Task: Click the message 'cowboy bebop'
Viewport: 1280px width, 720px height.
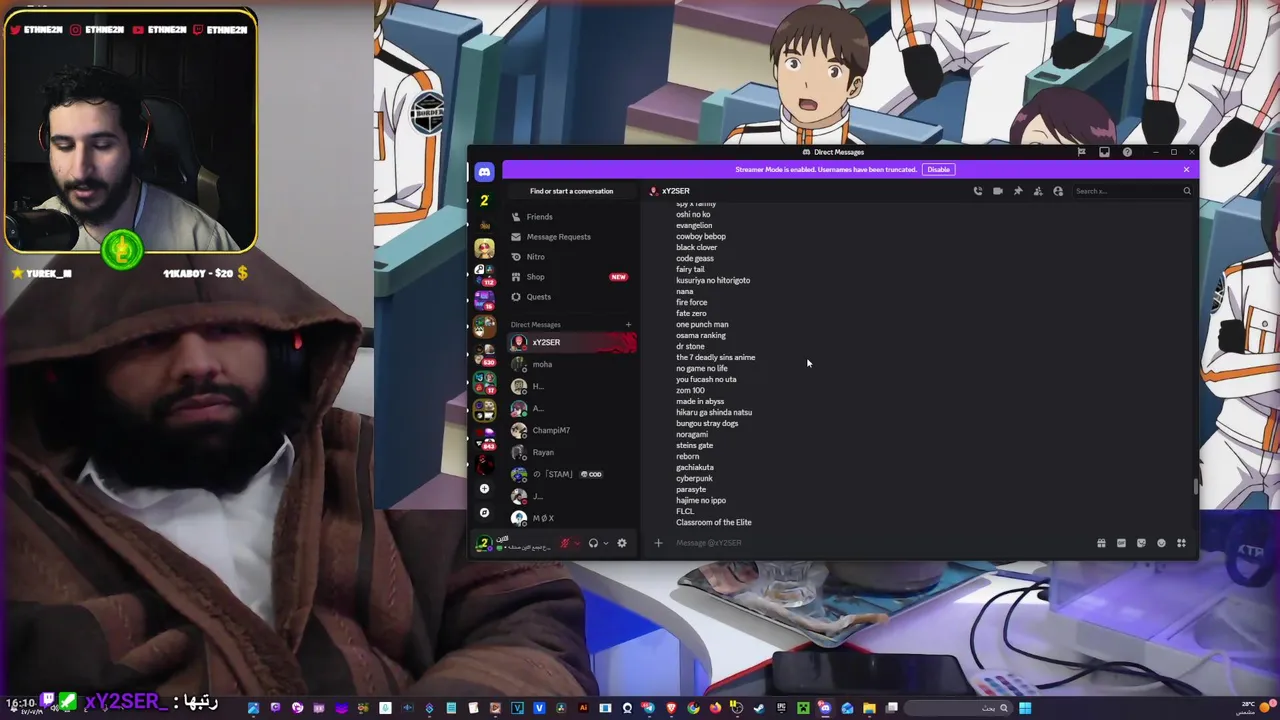Action: pyautogui.click(x=701, y=236)
